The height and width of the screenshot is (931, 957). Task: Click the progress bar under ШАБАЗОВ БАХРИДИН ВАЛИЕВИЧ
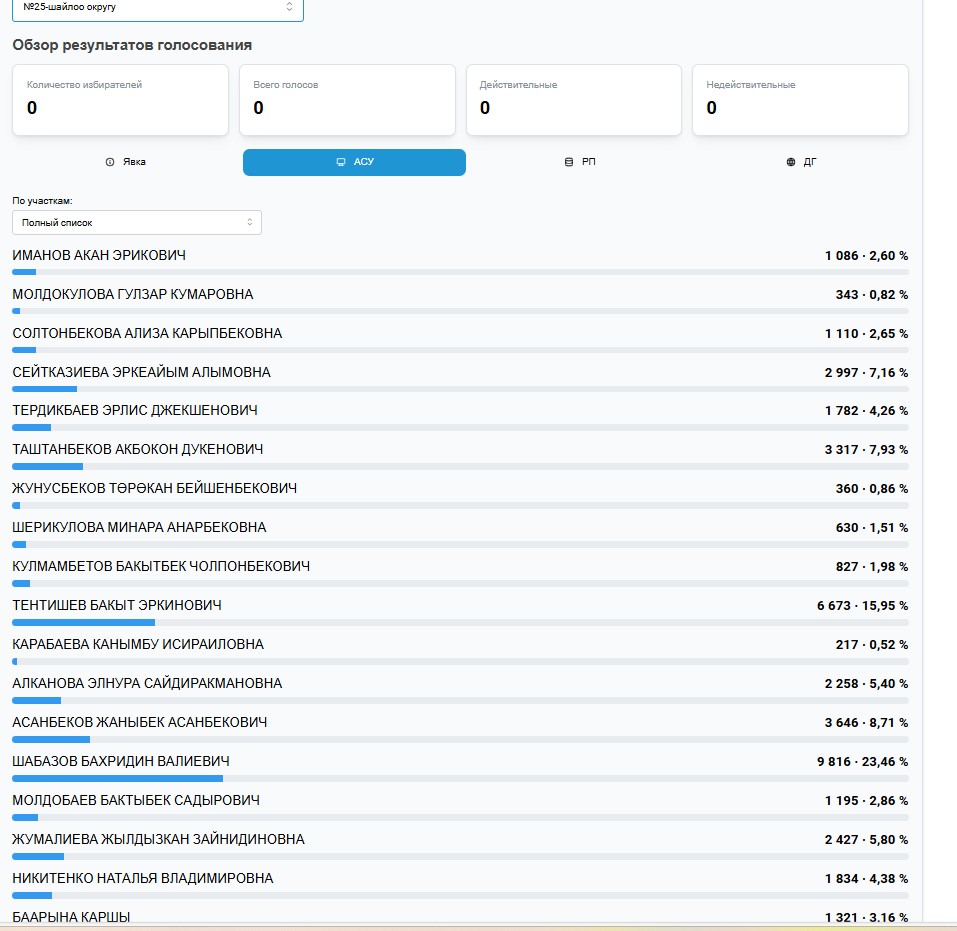[x=460, y=778]
